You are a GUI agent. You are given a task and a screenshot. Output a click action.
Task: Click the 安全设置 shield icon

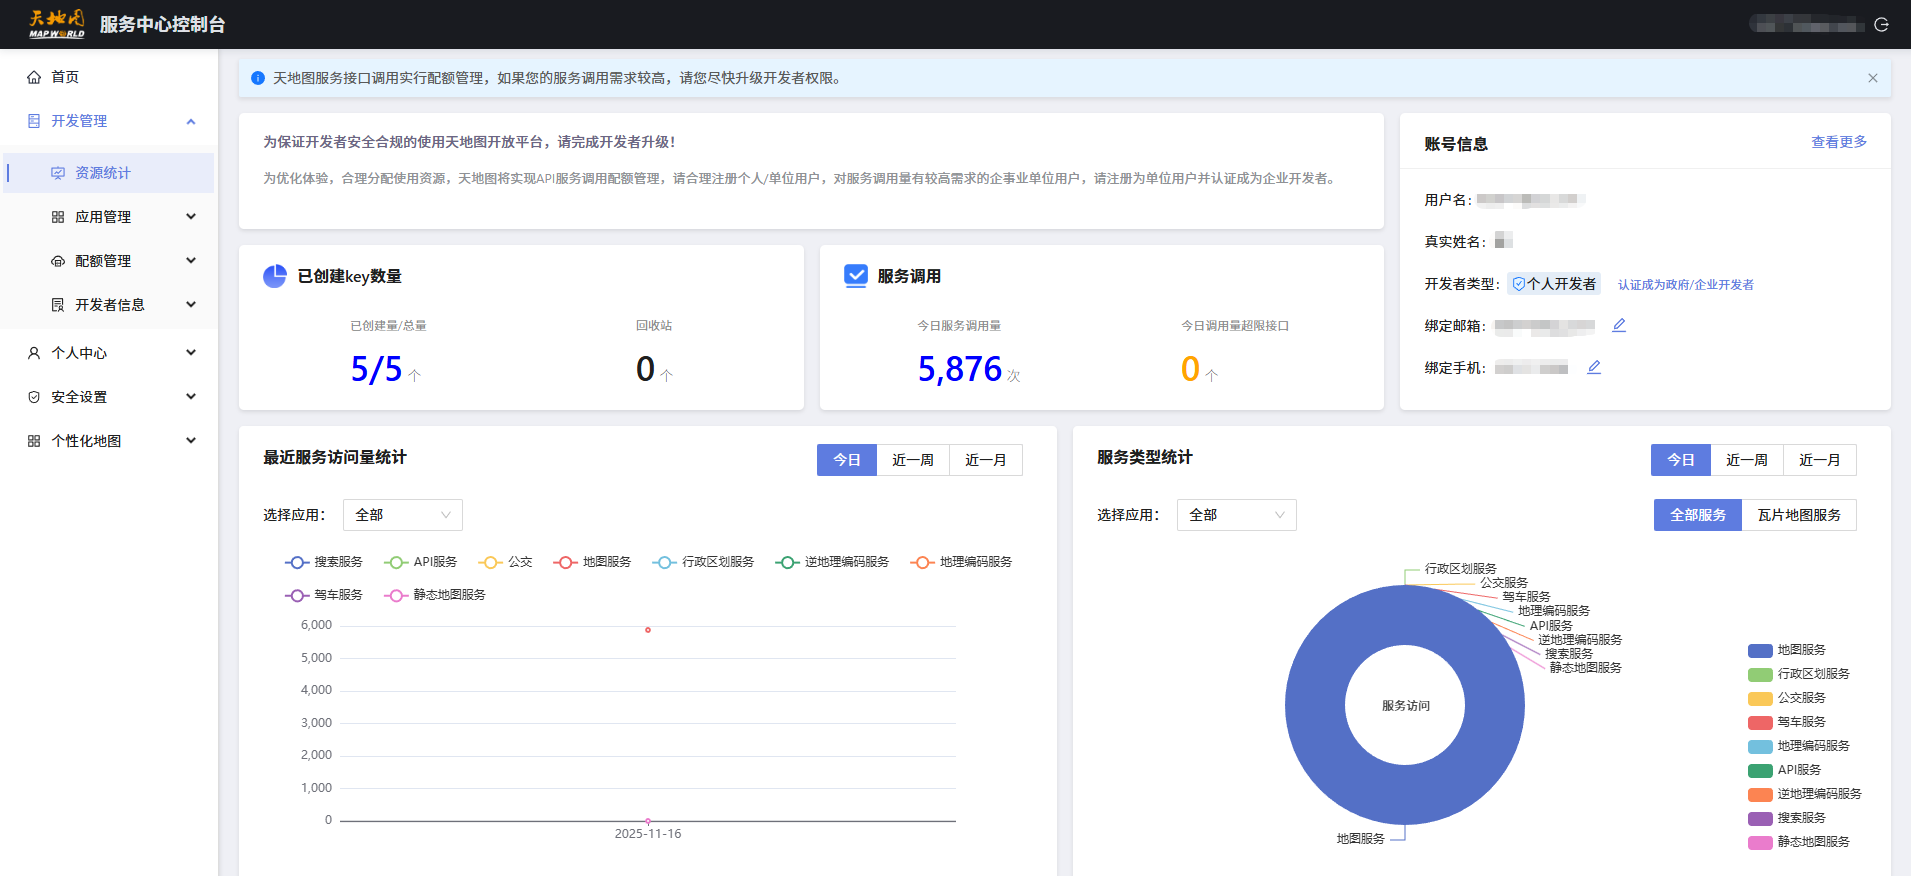coord(34,397)
